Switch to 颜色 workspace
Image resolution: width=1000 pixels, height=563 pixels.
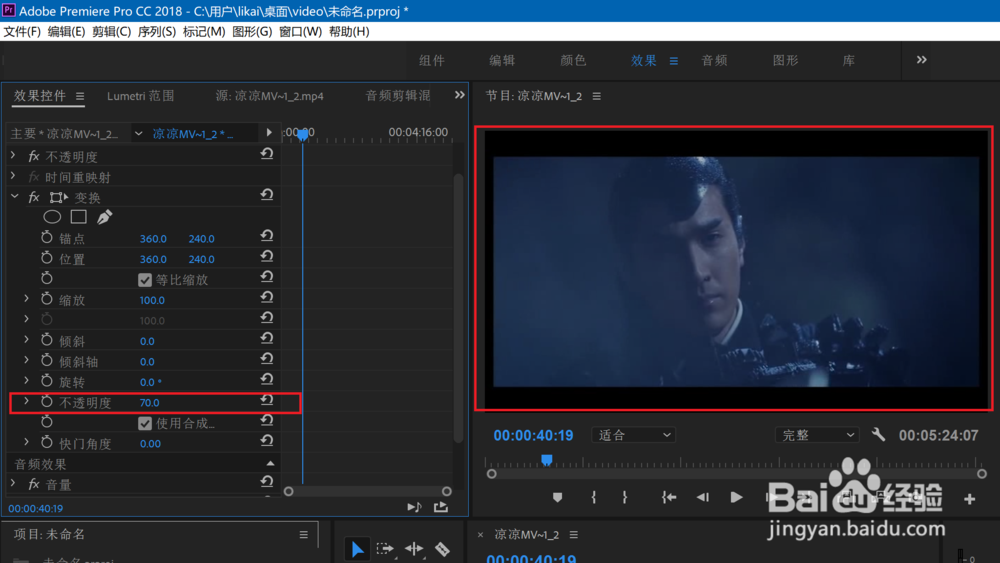[x=573, y=61]
